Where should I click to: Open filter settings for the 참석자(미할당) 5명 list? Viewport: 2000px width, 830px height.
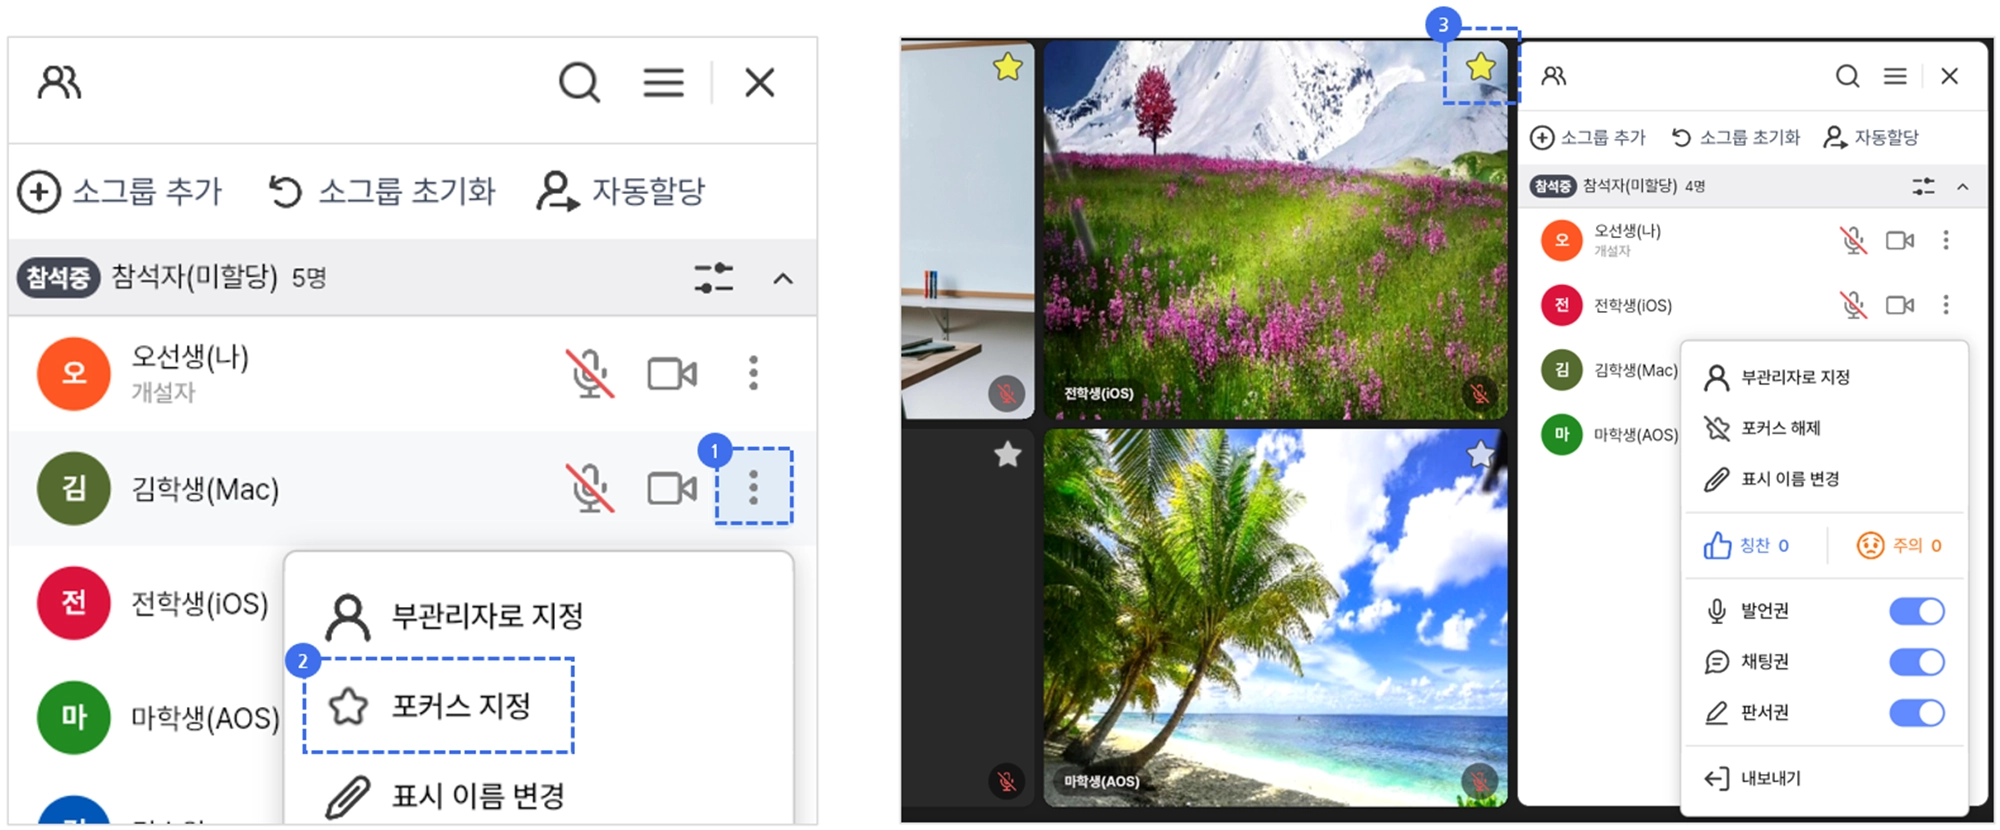coord(714,277)
